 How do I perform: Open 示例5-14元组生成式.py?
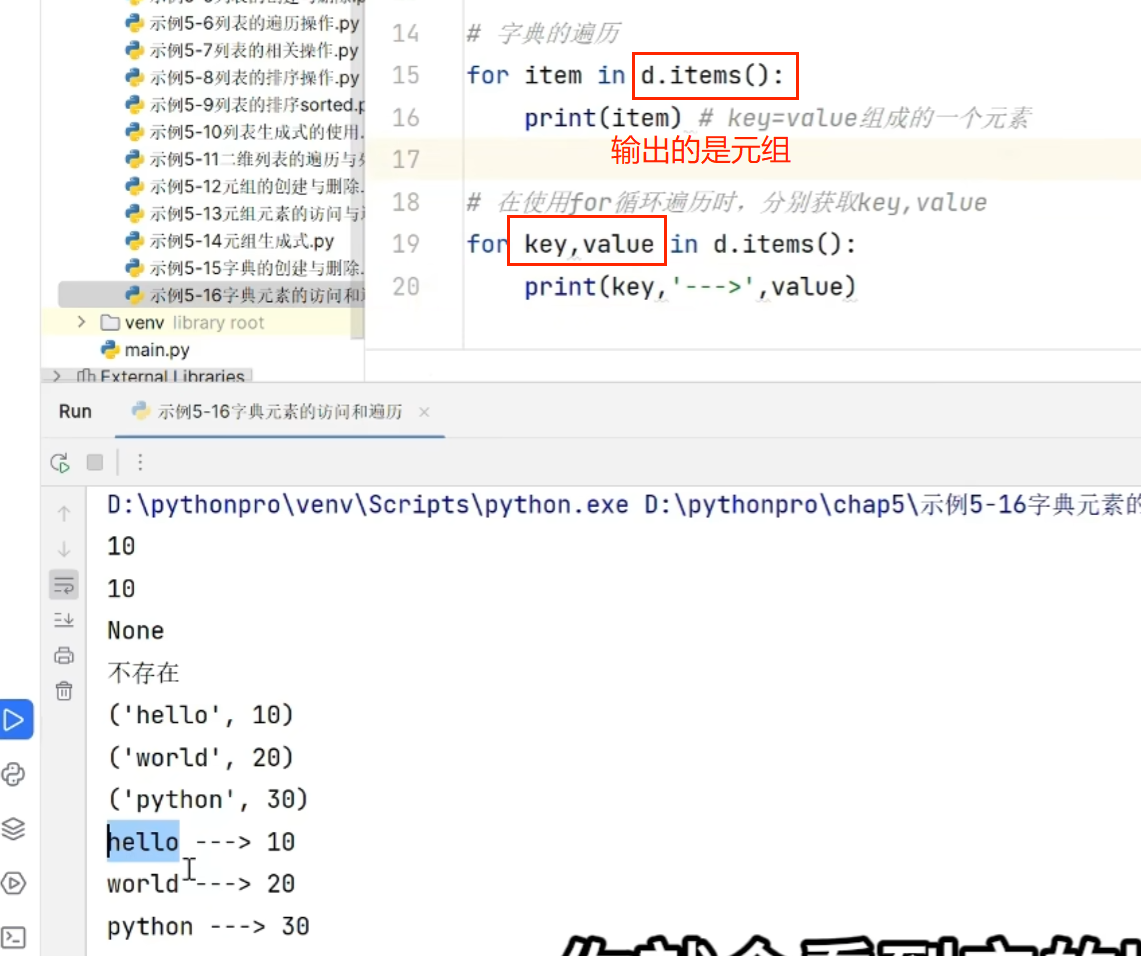click(x=230, y=241)
